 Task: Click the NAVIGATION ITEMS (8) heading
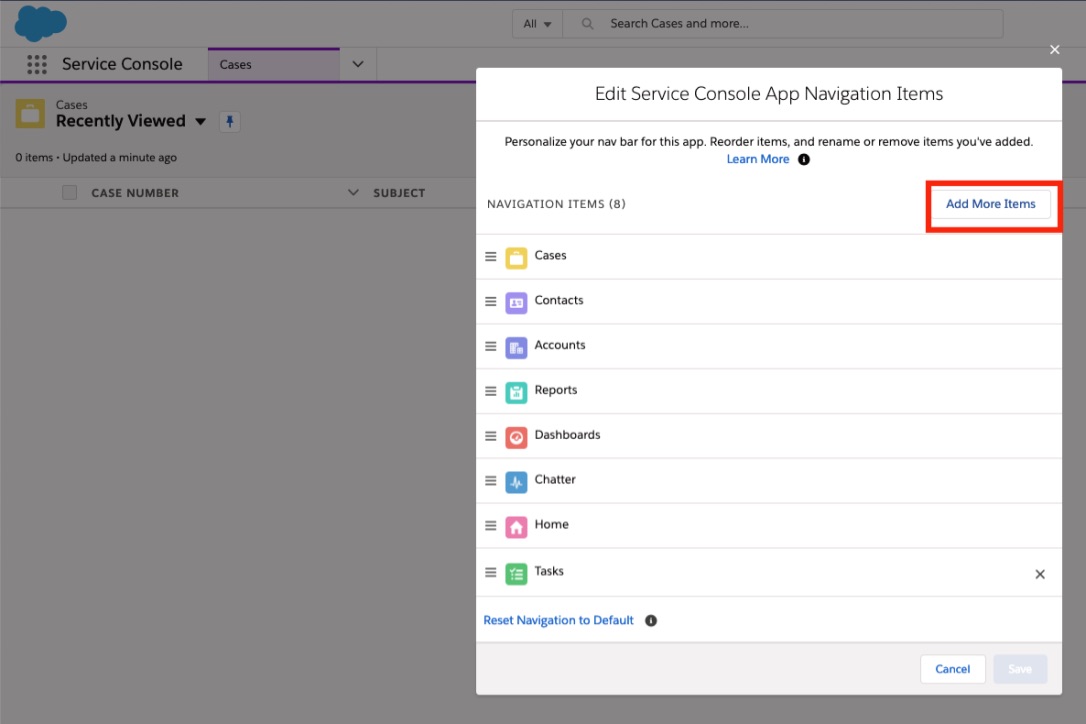(x=556, y=204)
